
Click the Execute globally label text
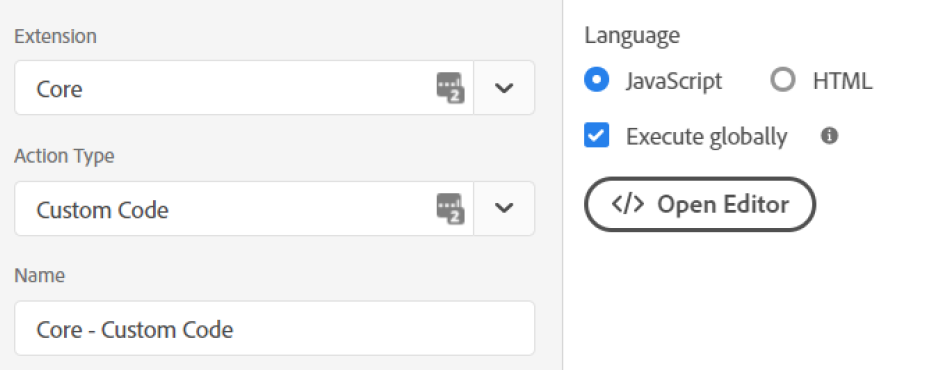pyautogui.click(x=706, y=137)
